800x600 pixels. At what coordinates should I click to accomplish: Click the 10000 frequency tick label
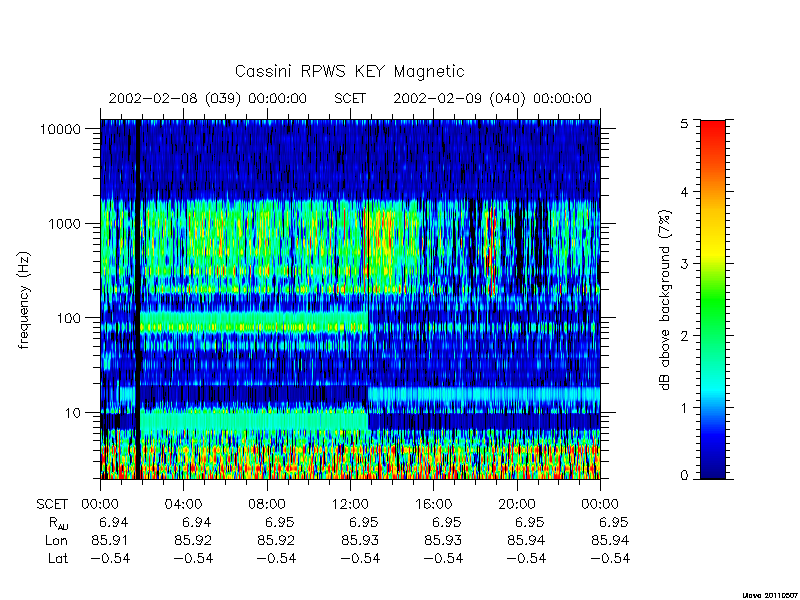pyautogui.click(x=60, y=129)
